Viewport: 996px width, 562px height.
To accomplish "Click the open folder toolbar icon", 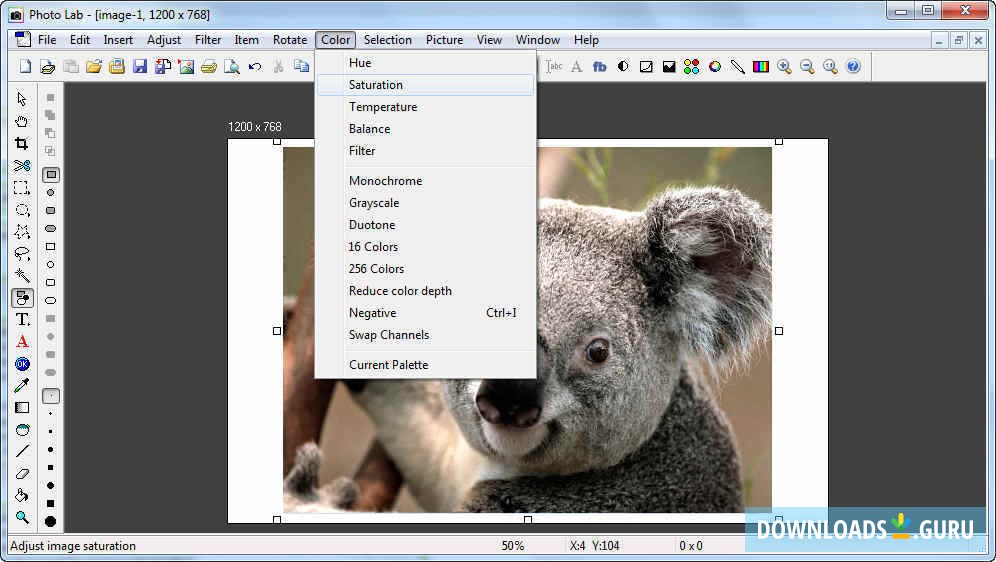I will pos(94,66).
